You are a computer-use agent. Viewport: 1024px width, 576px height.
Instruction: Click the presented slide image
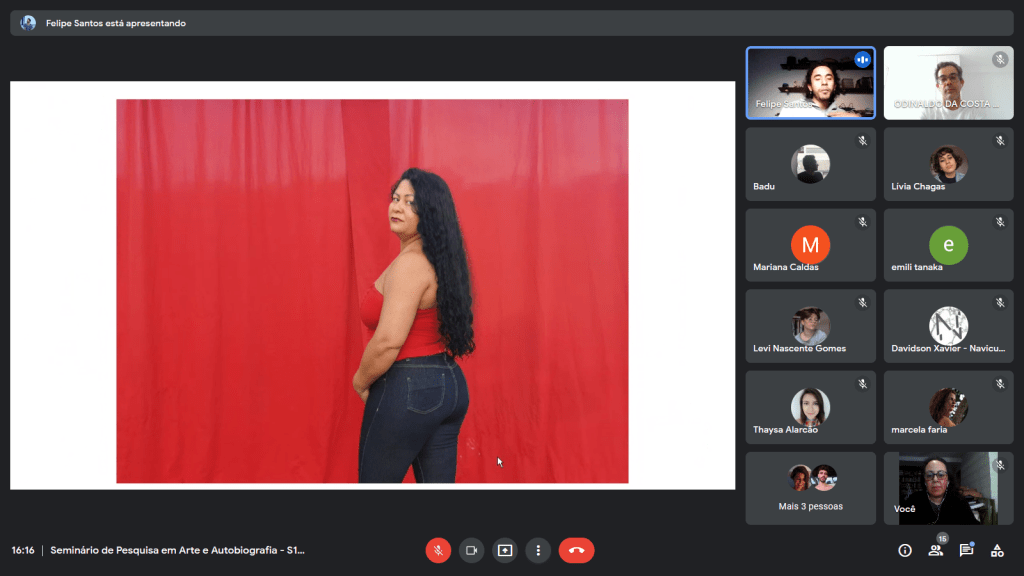[372, 290]
